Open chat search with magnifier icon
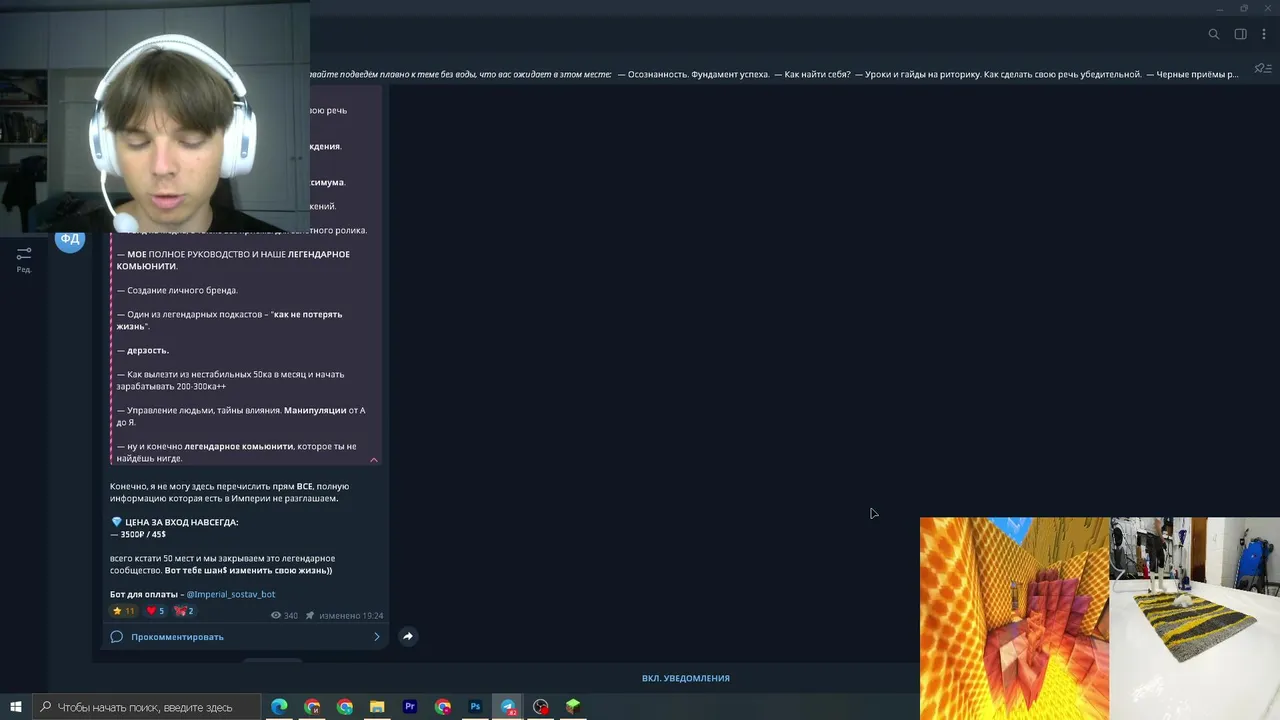 coord(1214,34)
